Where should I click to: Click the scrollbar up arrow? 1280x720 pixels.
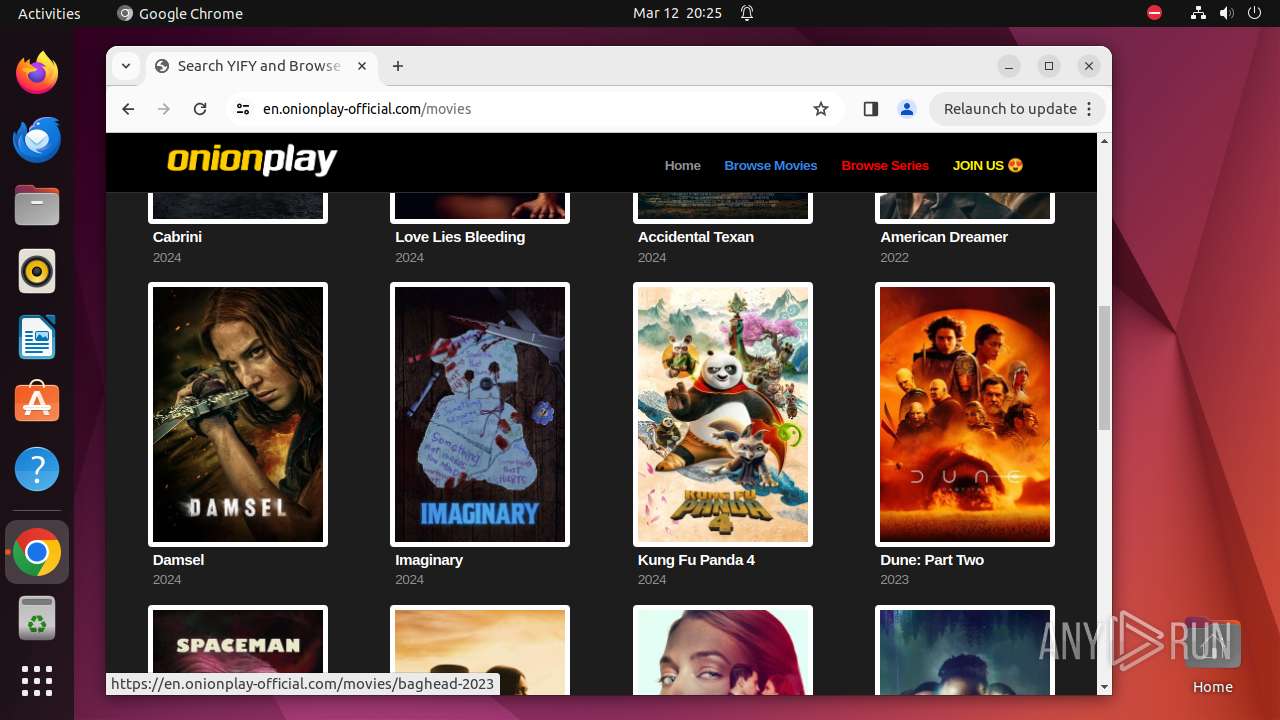click(x=1104, y=141)
